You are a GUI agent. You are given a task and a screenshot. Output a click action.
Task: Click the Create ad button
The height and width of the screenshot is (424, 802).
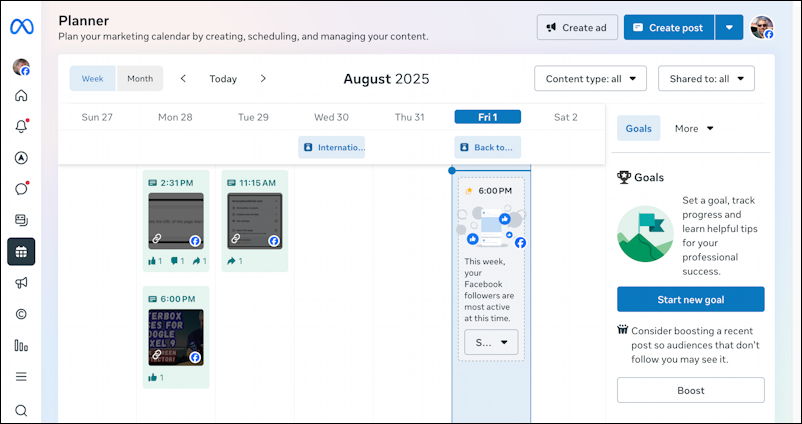pyautogui.click(x=577, y=28)
